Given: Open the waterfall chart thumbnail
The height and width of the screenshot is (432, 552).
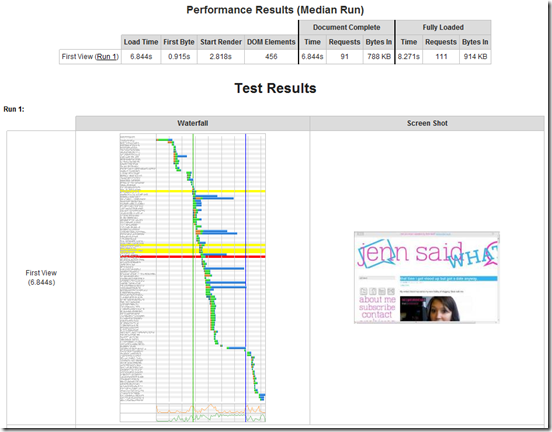Looking at the screenshot, I should point(193,277).
